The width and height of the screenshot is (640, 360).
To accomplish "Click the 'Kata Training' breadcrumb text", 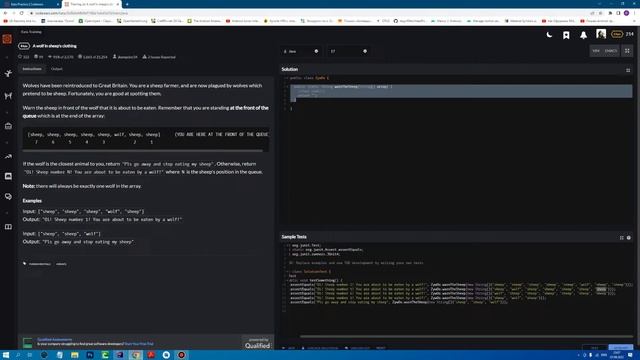I will click(x=31, y=32).
